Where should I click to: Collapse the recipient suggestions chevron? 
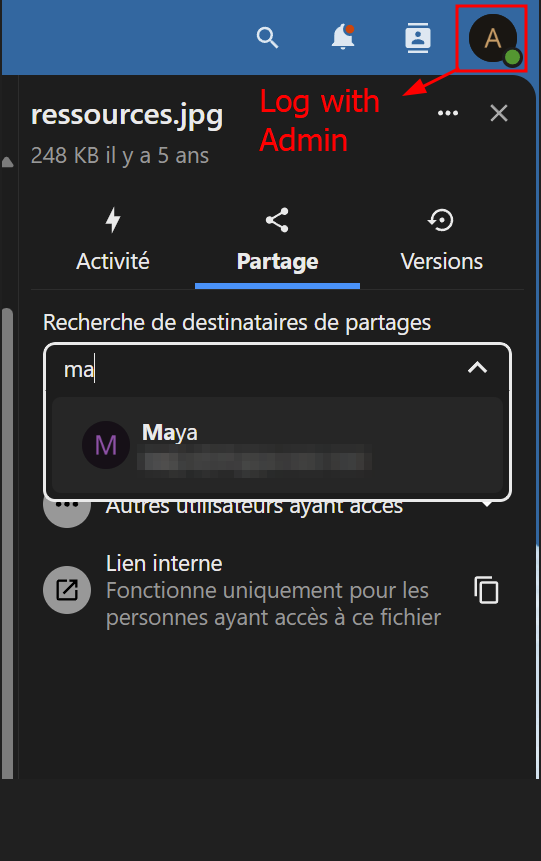coord(477,368)
